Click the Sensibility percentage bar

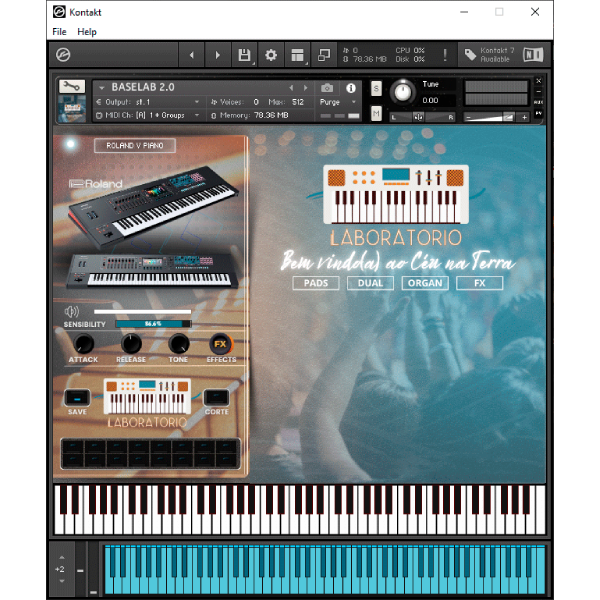click(153, 324)
